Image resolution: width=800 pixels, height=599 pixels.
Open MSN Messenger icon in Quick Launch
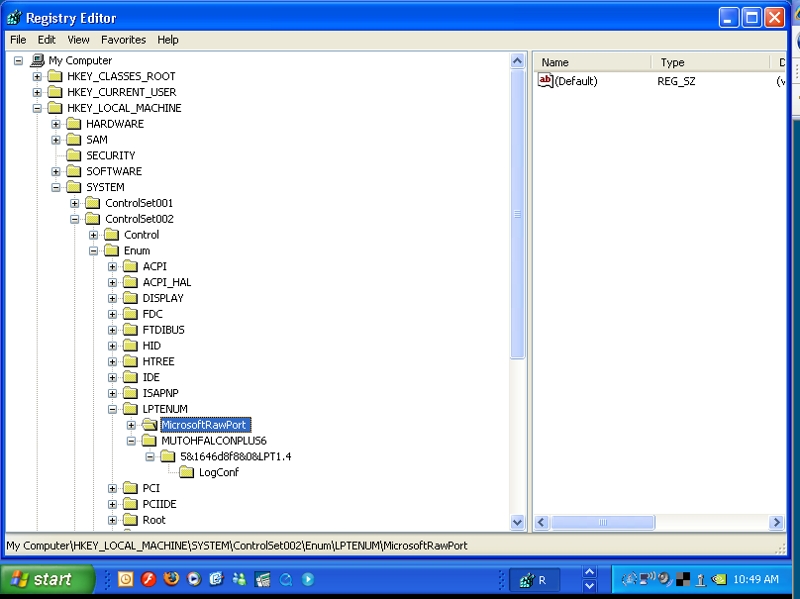pyautogui.click(x=239, y=579)
